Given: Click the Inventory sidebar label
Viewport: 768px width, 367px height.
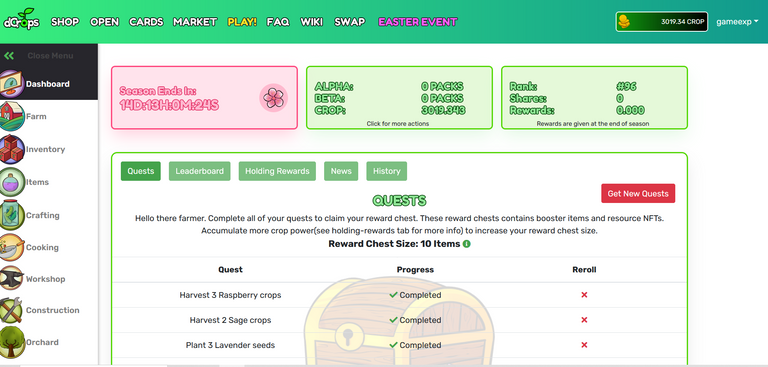Looking at the screenshot, I should tap(46, 149).
